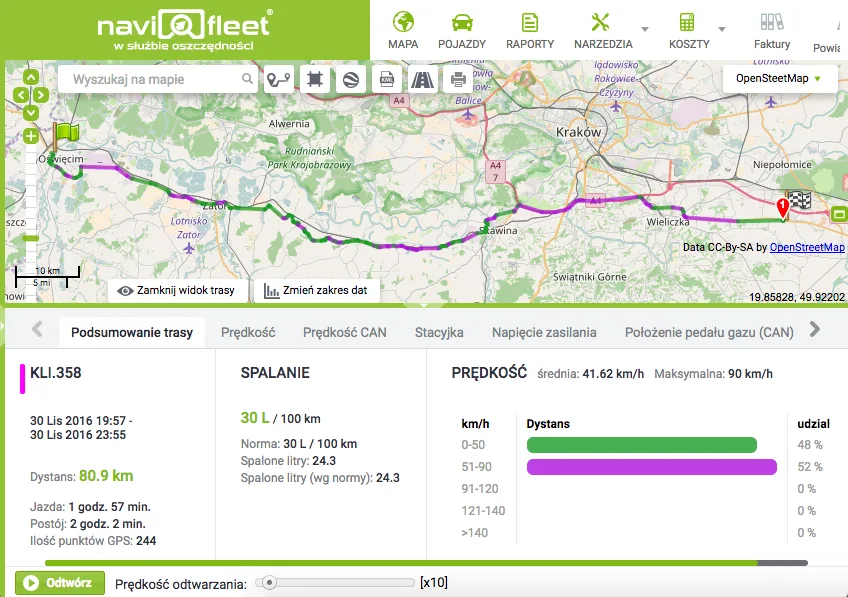848x597 pixels.
Task: Switch to Prędkość tab
Action: click(248, 332)
